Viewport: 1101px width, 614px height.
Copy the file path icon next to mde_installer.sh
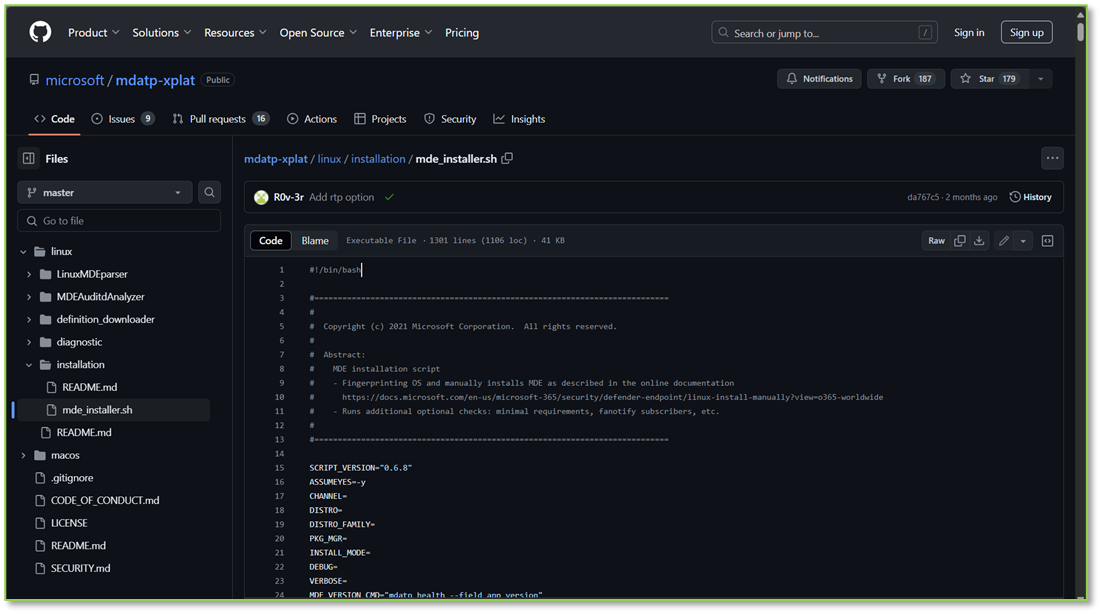507,158
